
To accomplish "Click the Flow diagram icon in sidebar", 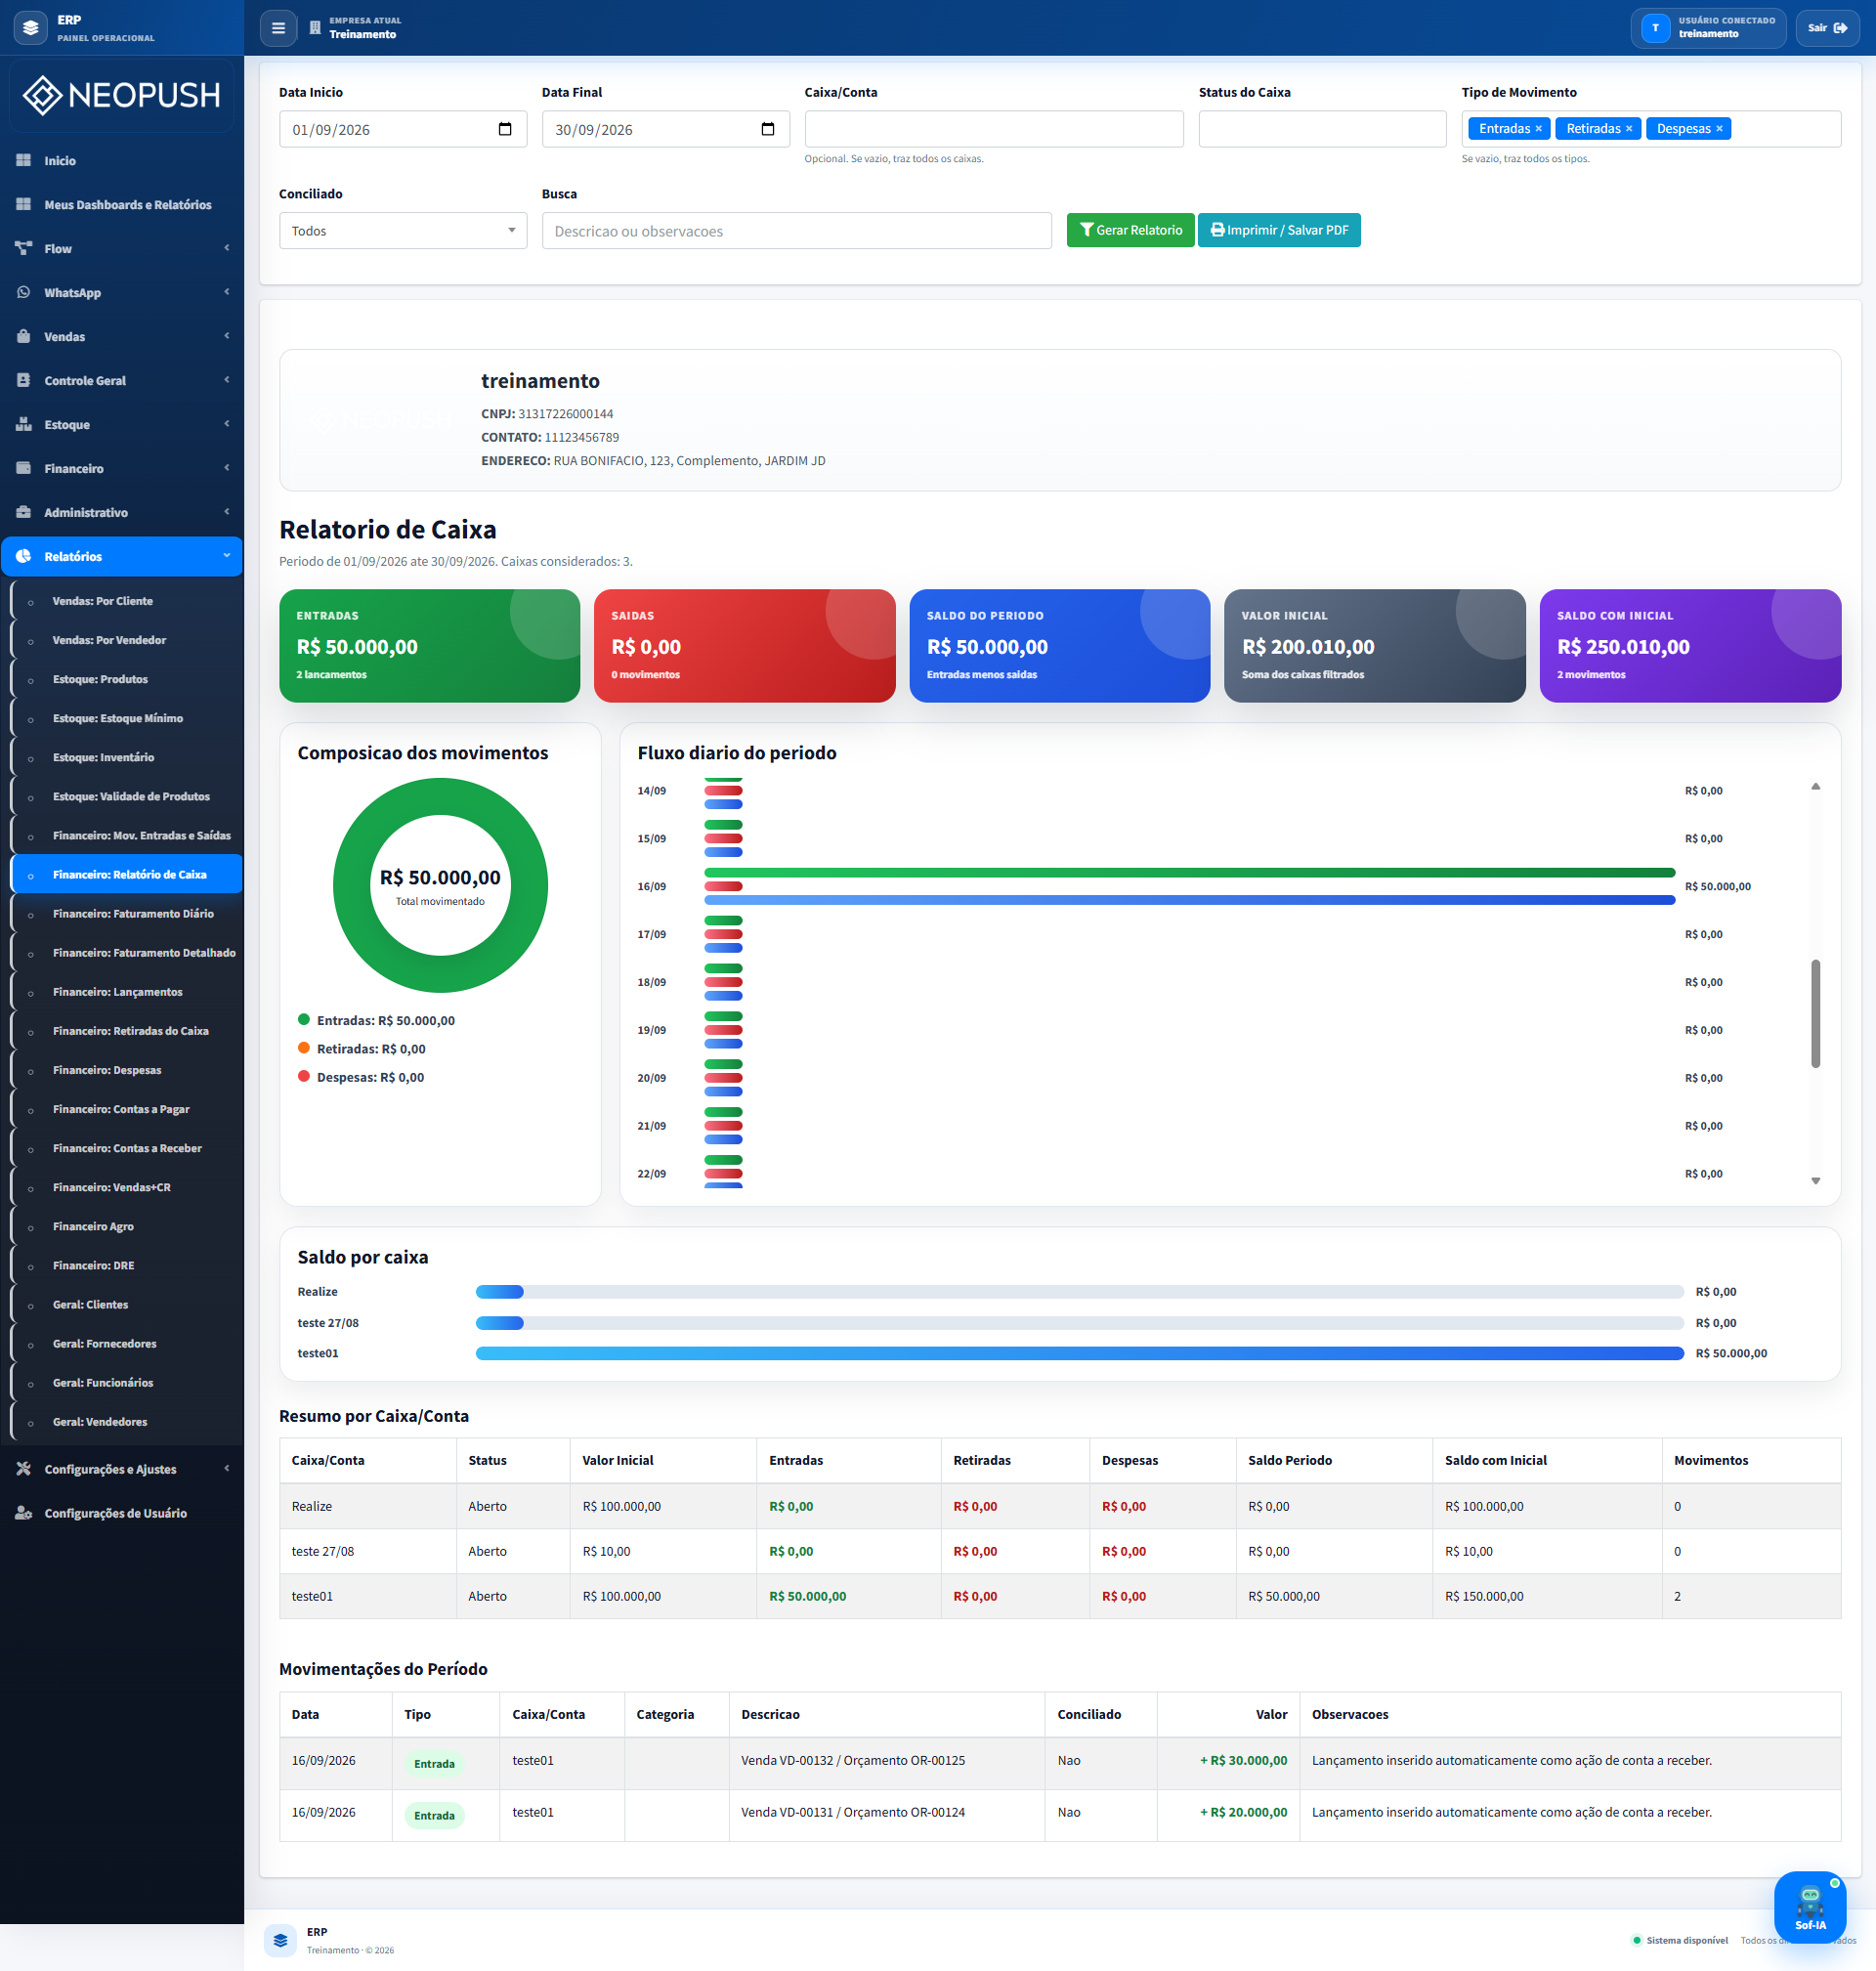I will click(x=24, y=249).
